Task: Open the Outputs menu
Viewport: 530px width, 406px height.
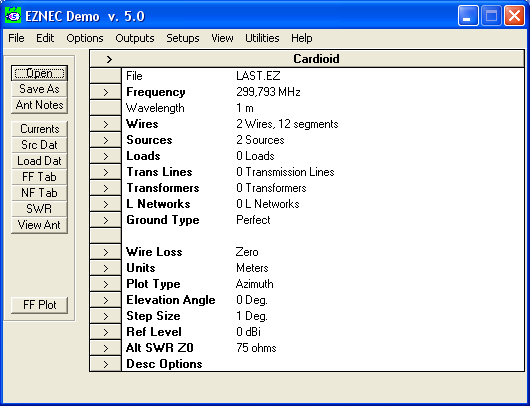Action: point(135,38)
